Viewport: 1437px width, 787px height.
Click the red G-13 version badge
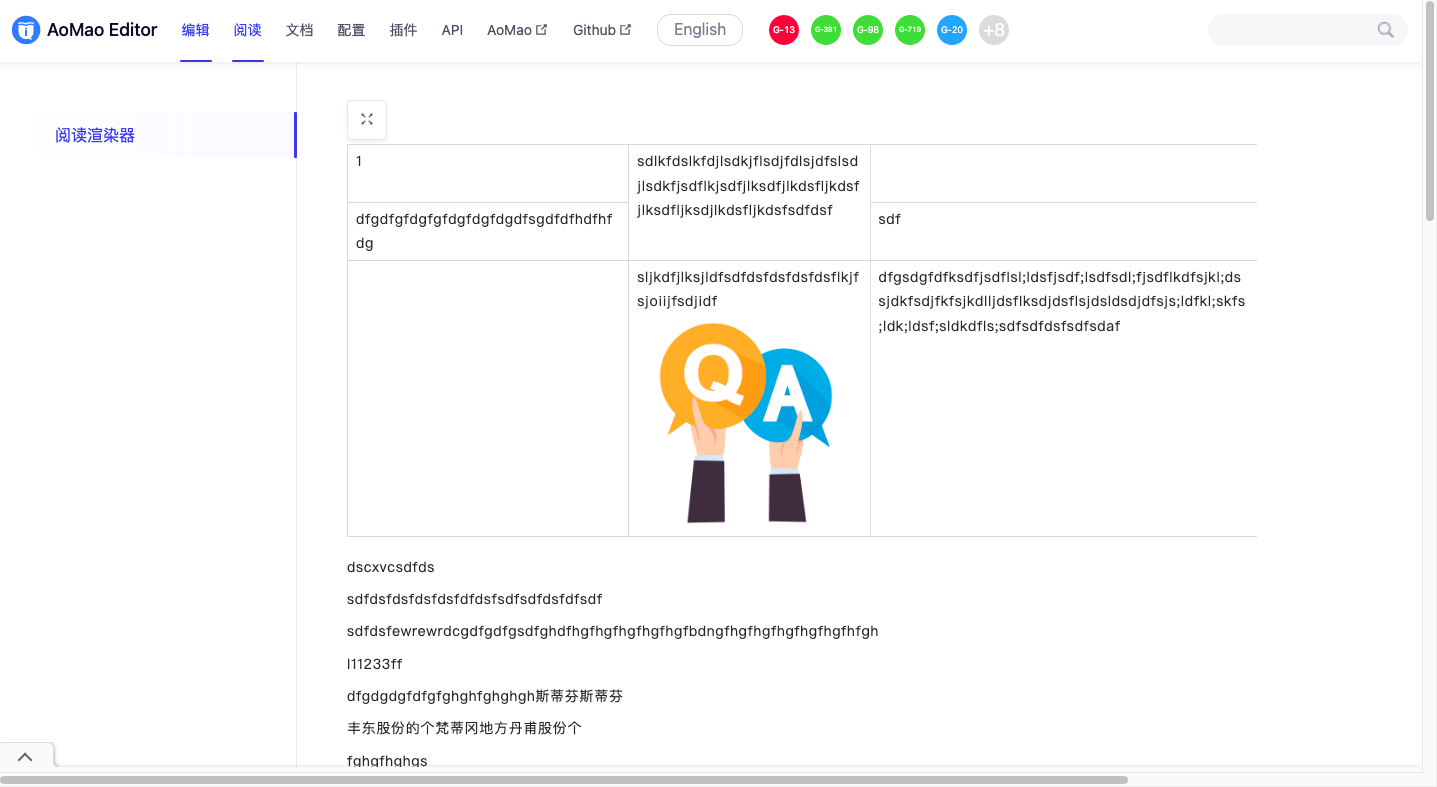784,29
